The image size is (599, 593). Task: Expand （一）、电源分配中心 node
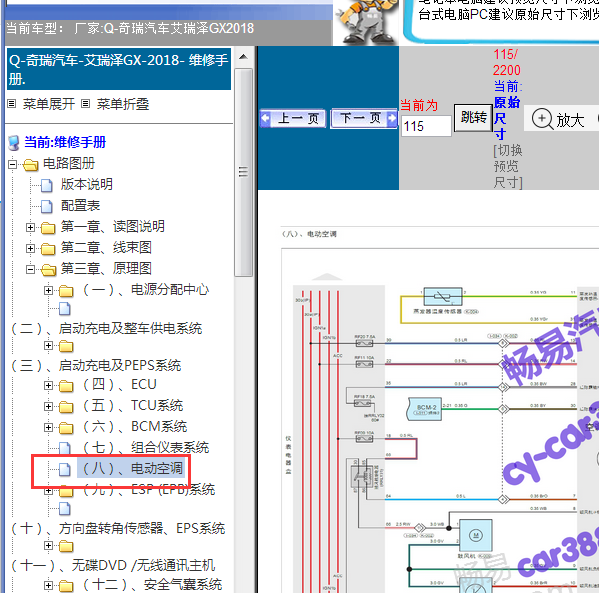click(48, 290)
